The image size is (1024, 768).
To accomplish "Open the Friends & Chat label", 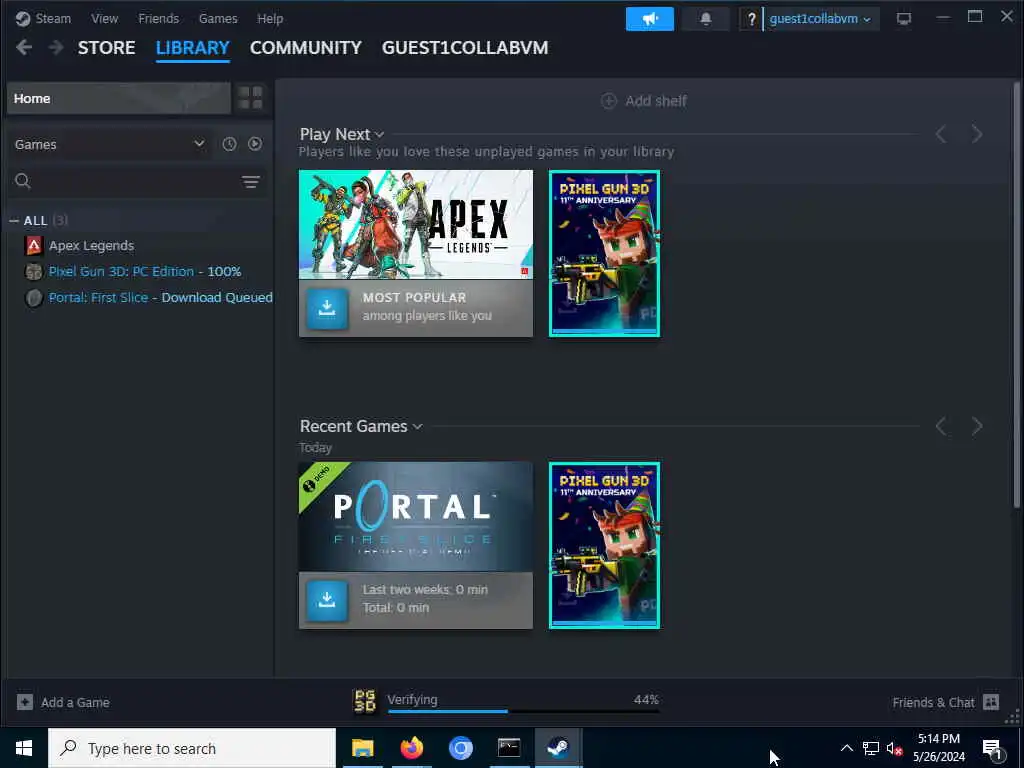I will [x=933, y=702].
